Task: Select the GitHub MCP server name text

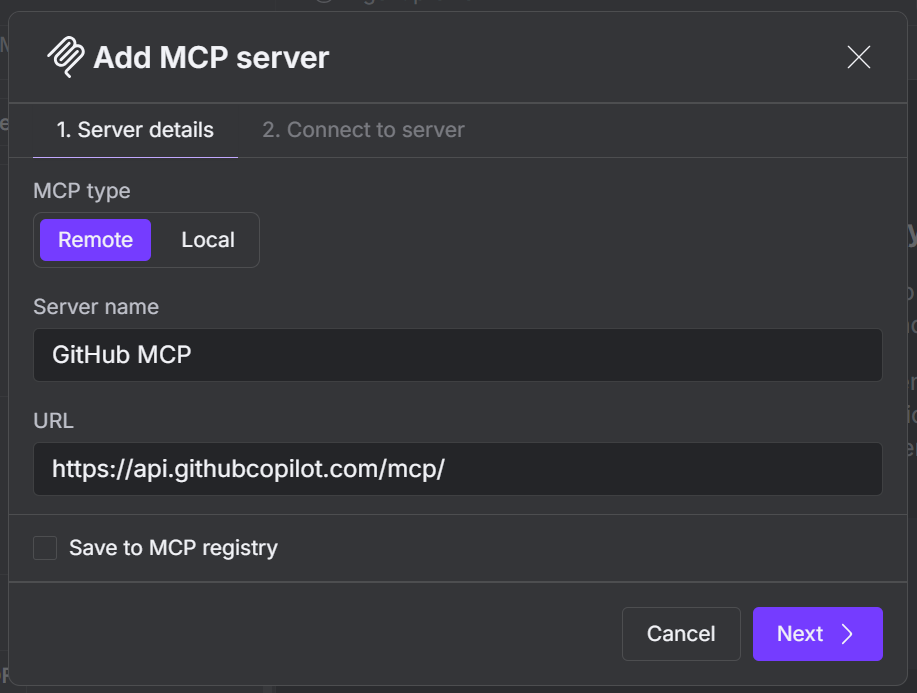Action: 122,355
